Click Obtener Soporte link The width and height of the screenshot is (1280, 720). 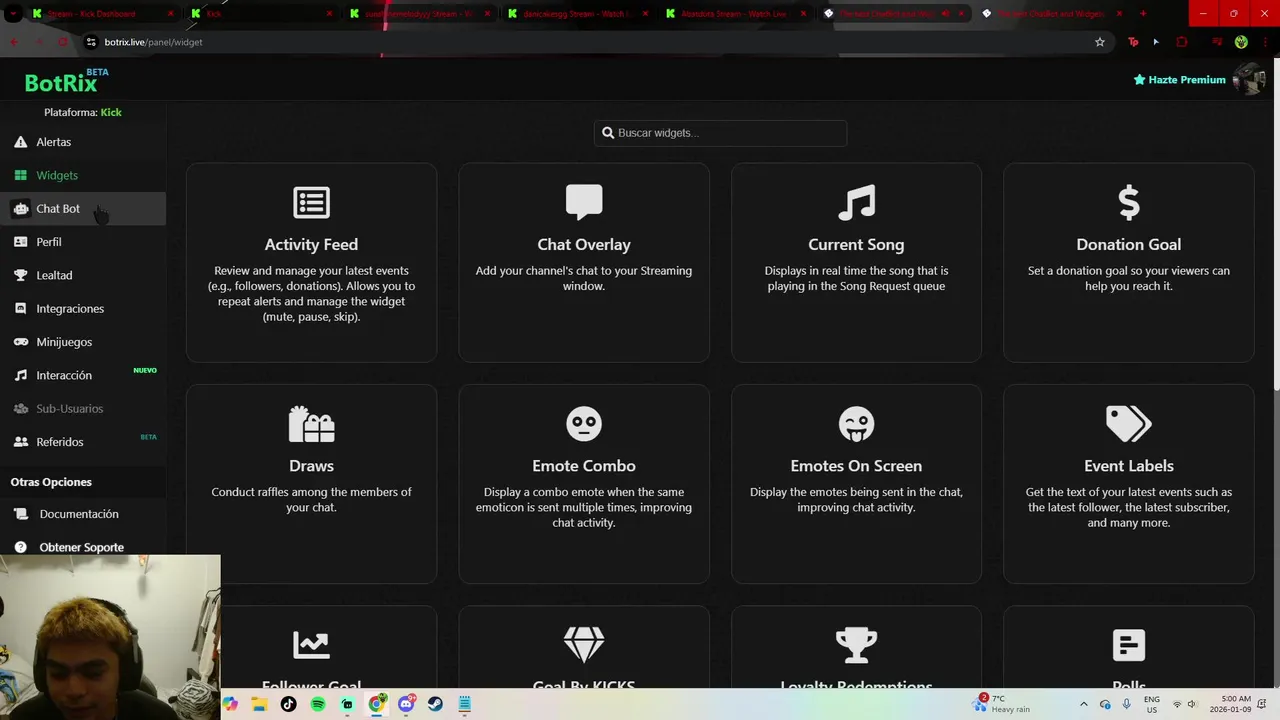tap(81, 547)
